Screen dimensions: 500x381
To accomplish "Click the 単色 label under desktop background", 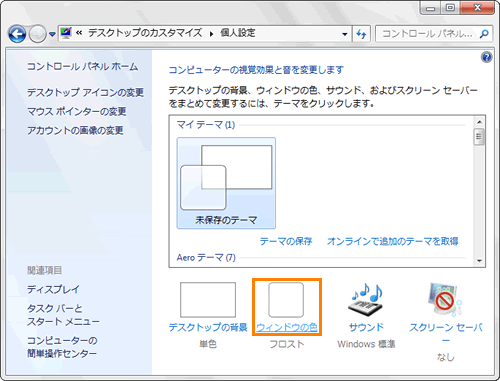I will [208, 344].
